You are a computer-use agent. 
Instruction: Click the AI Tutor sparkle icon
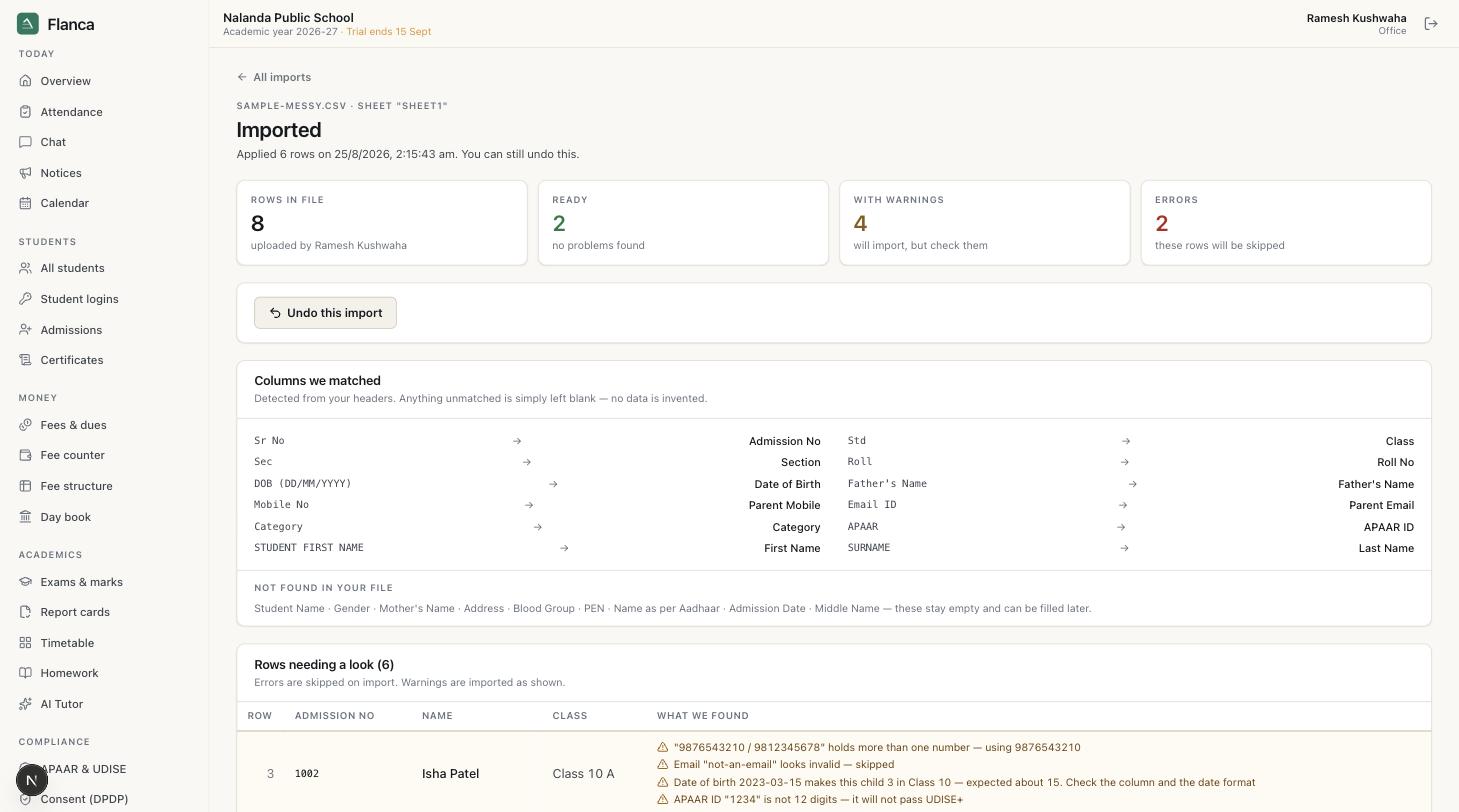pyautogui.click(x=26, y=704)
